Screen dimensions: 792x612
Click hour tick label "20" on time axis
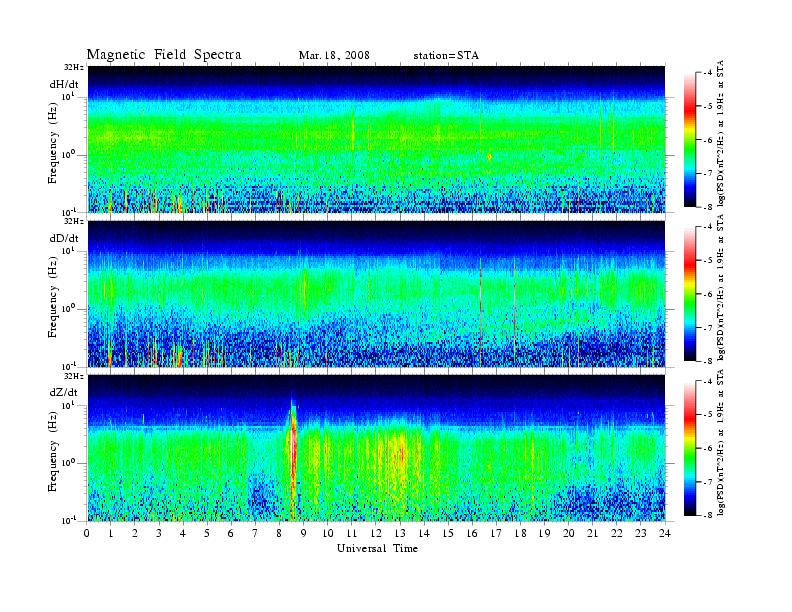[x=569, y=533]
